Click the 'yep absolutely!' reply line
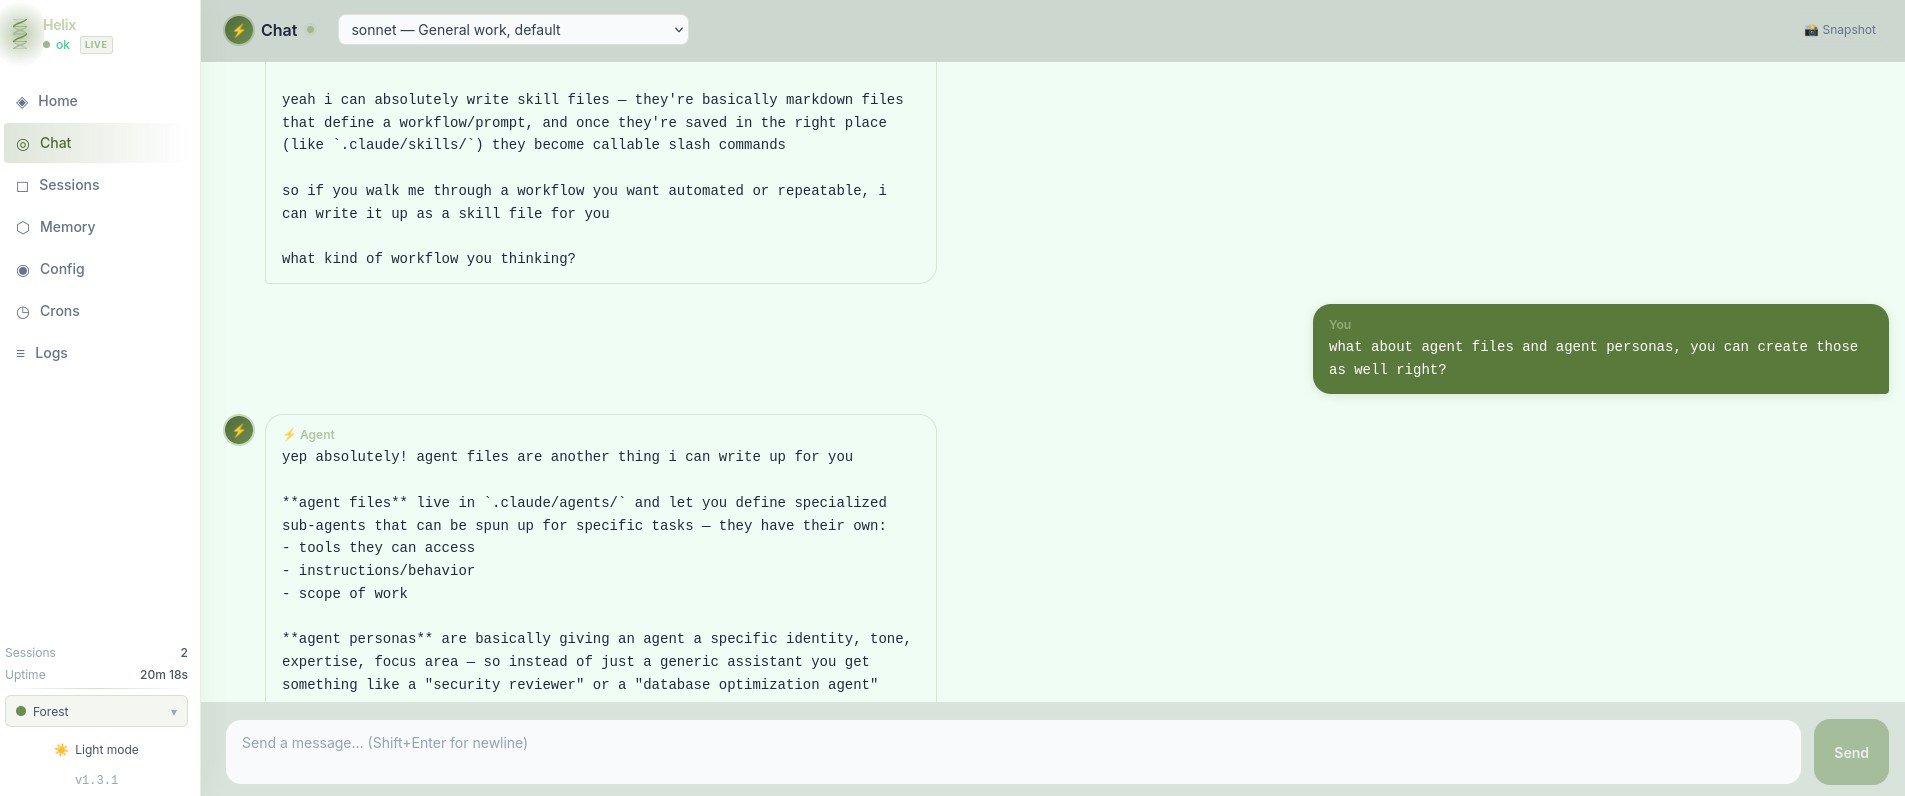 [567, 457]
